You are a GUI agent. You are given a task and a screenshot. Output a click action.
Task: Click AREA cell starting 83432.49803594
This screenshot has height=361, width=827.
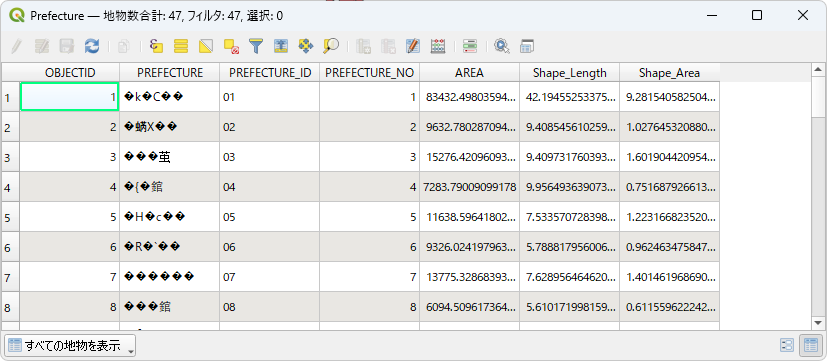469,97
